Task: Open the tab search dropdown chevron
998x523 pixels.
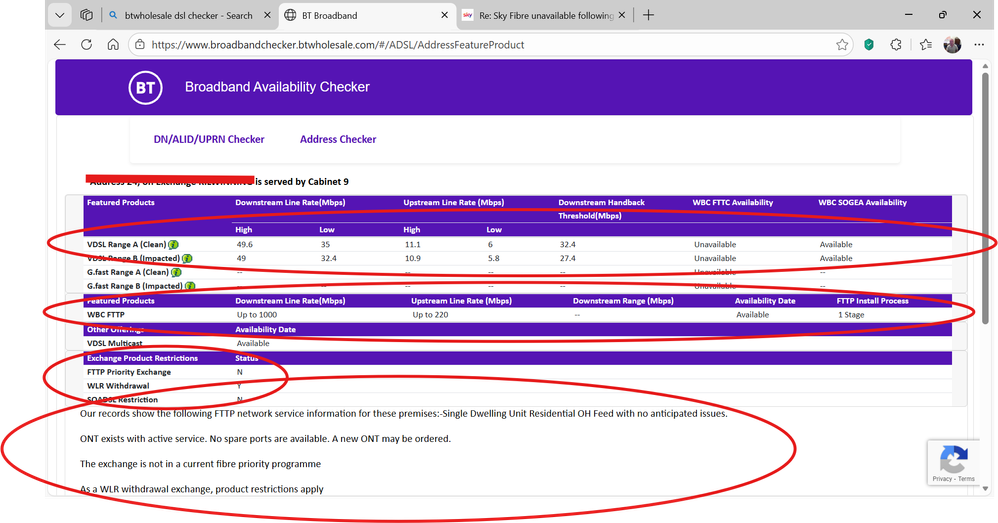Action: [60, 15]
